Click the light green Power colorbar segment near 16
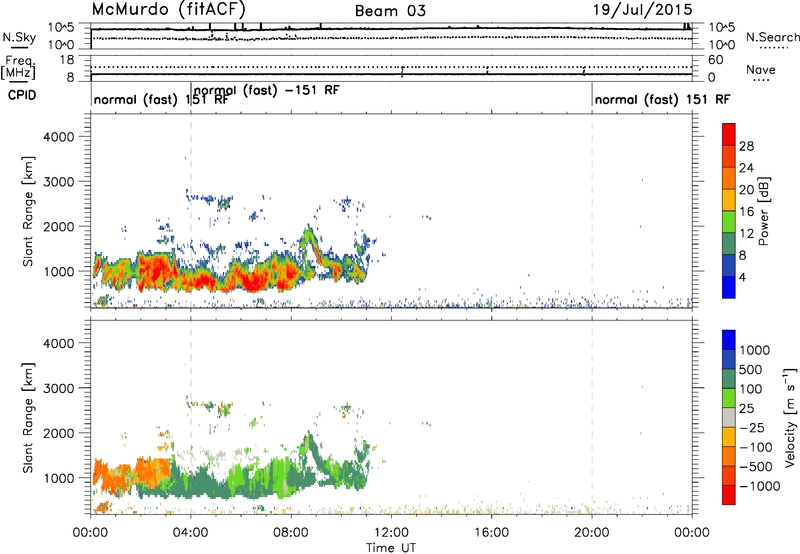 click(x=729, y=221)
